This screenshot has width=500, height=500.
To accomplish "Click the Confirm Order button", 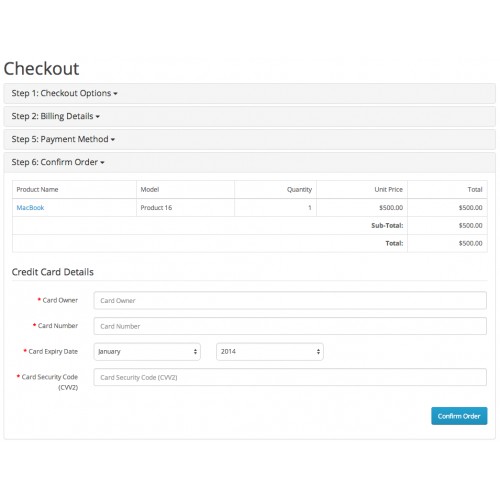I will [459, 416].
